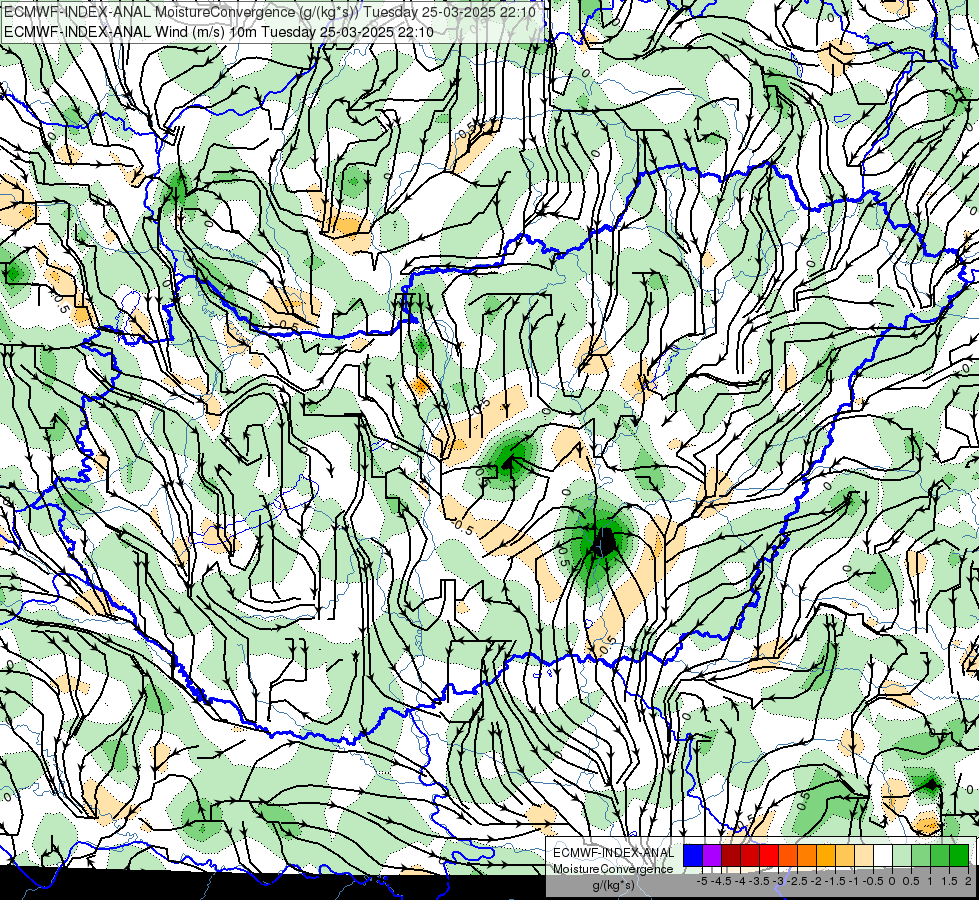
Task: Click the legend tick label "-2"
Action: 817,881
